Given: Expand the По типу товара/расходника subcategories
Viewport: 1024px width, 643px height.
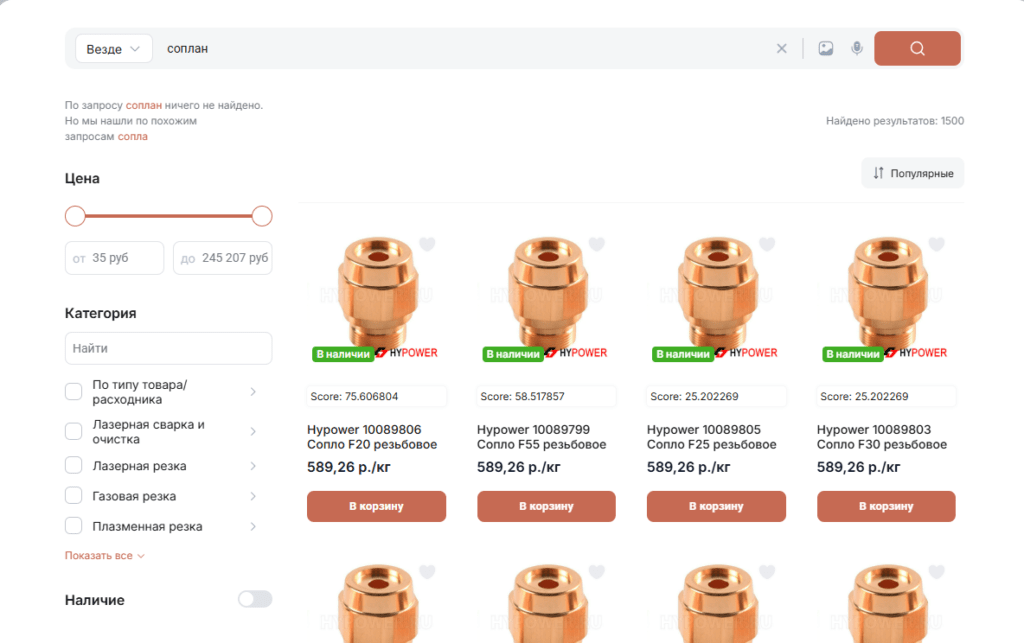Looking at the screenshot, I should point(253,392).
